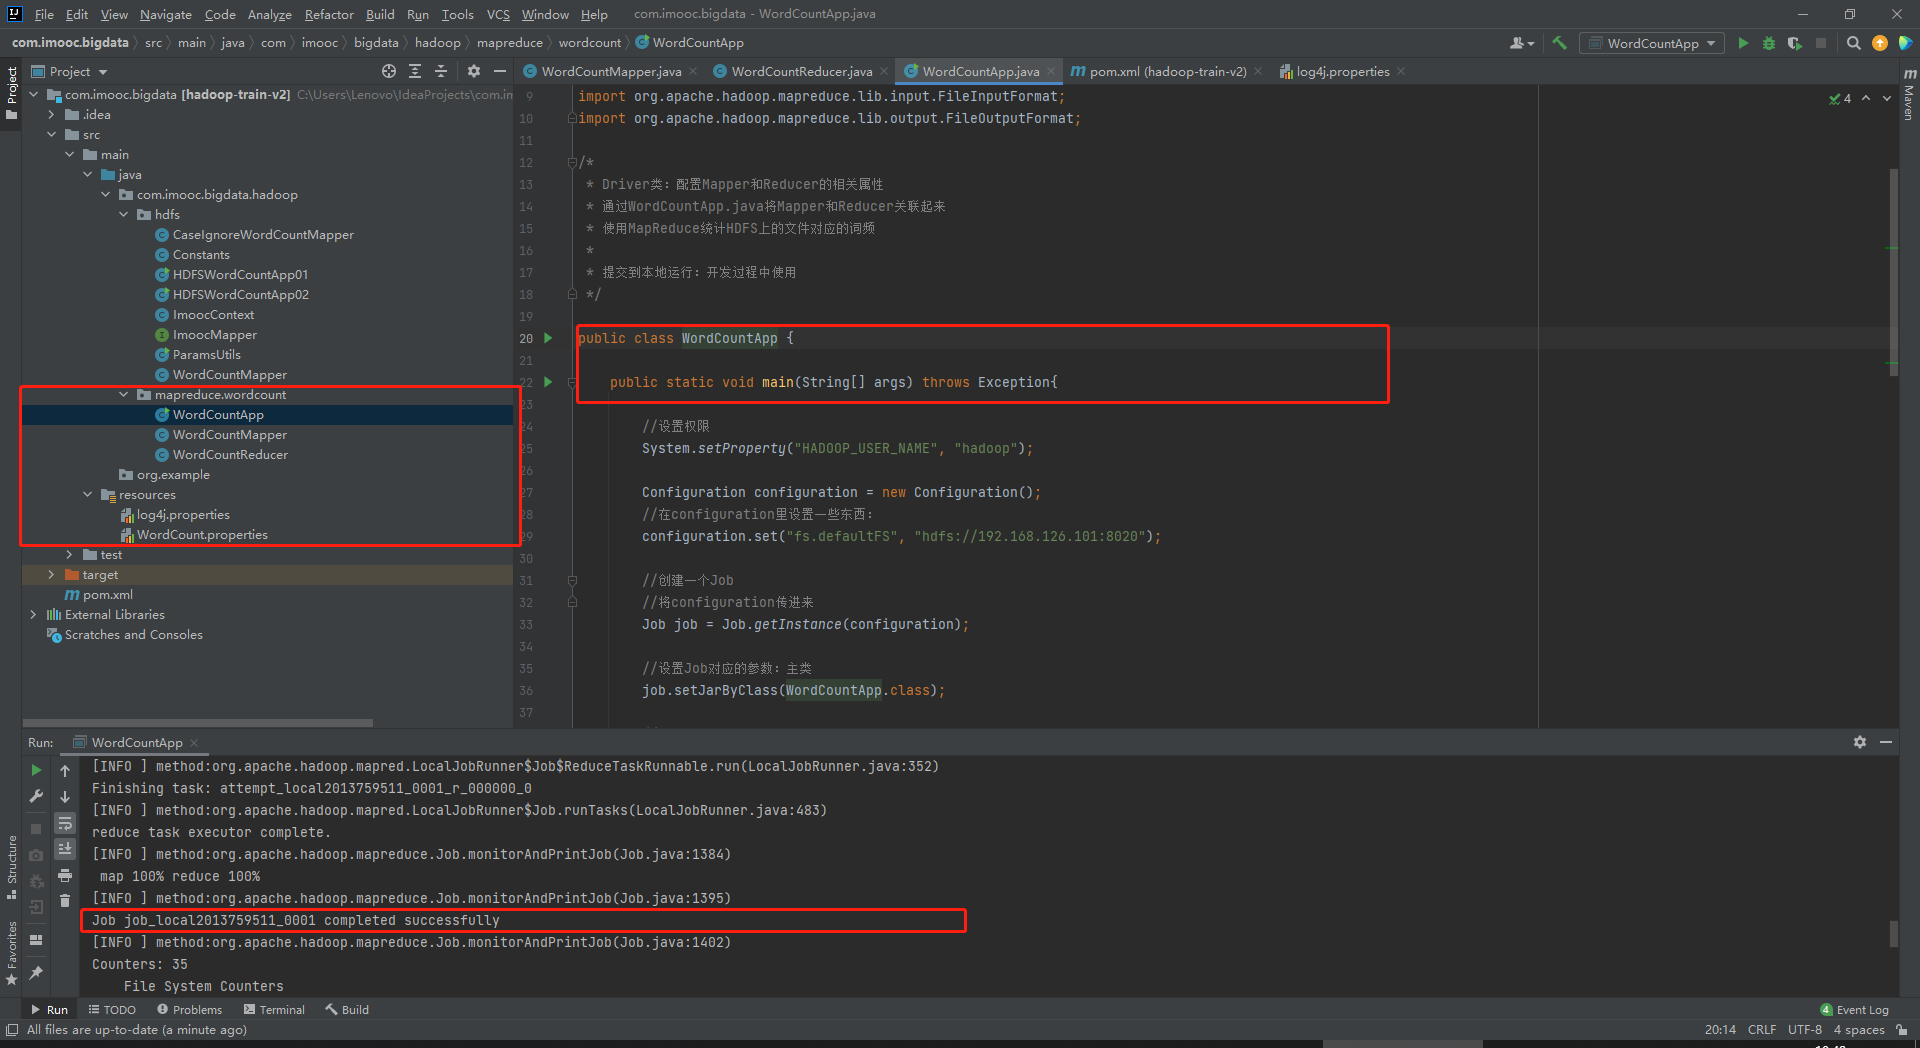Click the colorful plugin icon at top right

pyautogui.click(x=1905, y=43)
